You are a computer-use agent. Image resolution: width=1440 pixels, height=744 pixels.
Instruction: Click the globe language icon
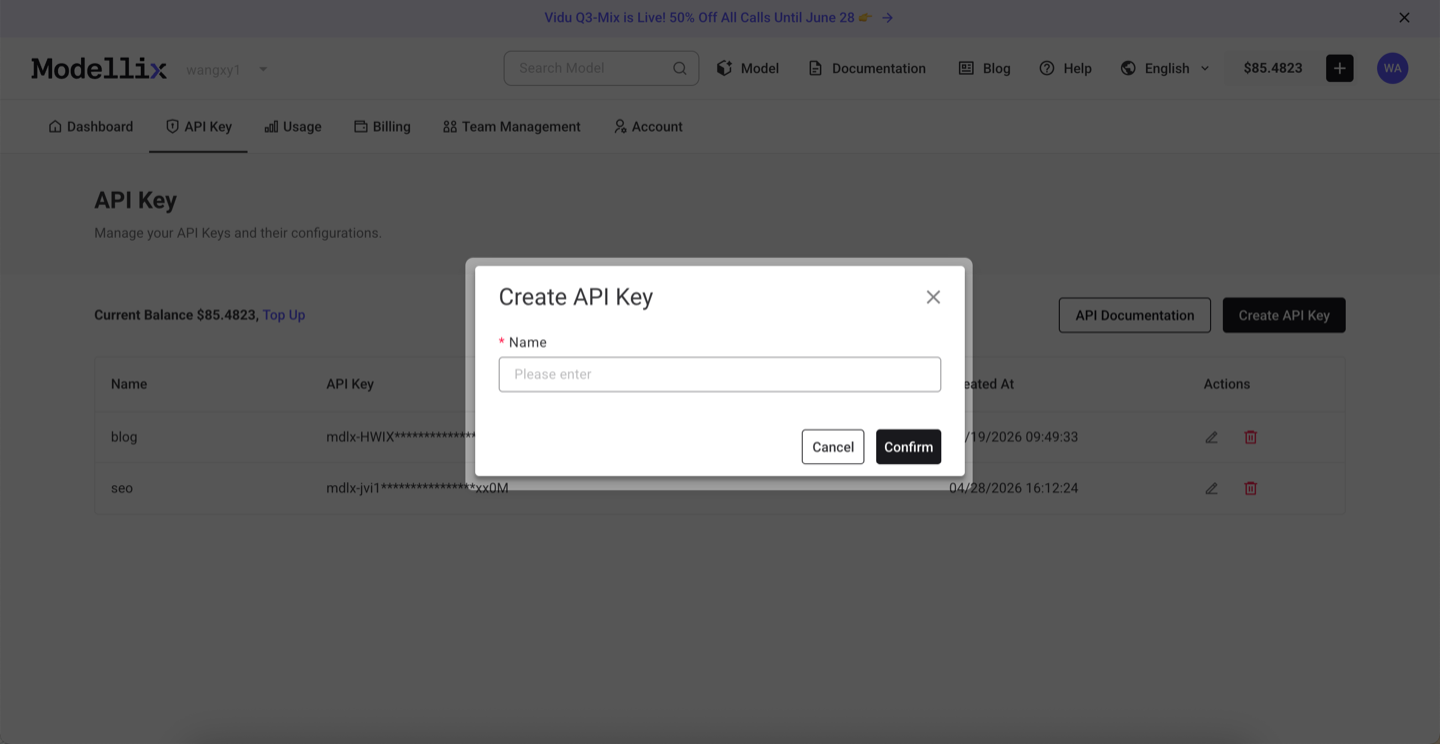[1128, 68]
